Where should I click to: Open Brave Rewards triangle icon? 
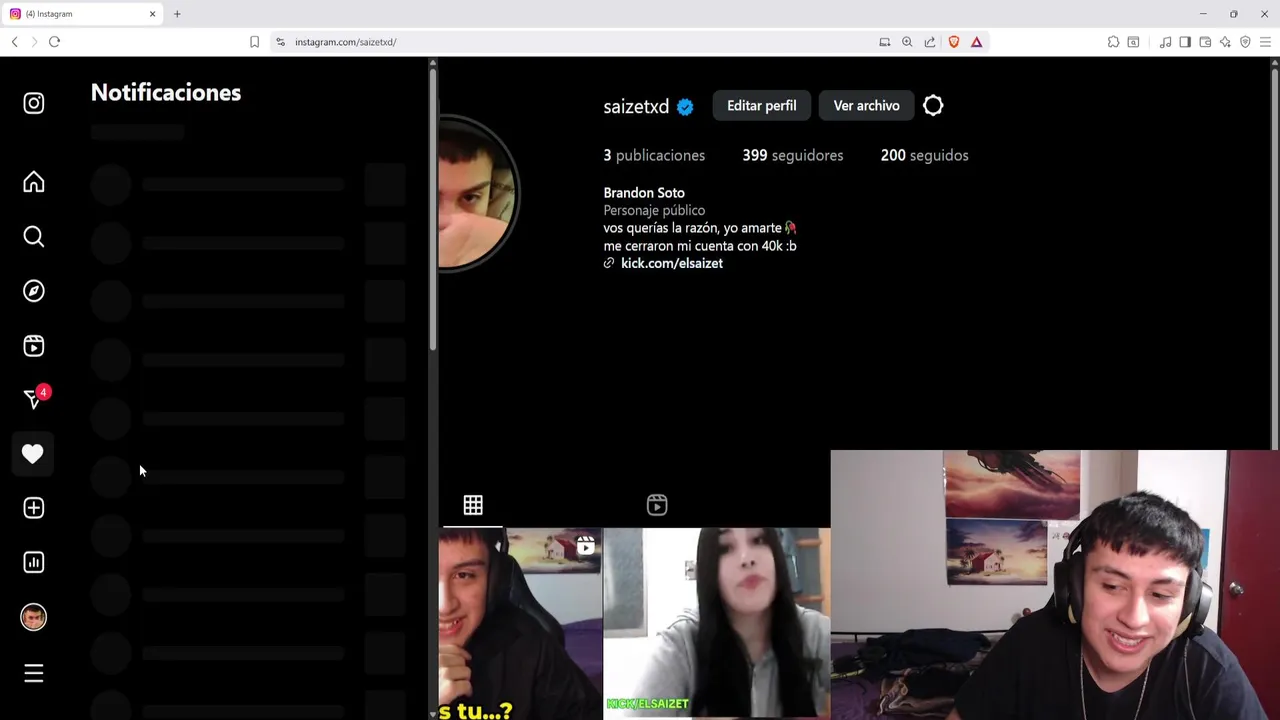tap(977, 42)
